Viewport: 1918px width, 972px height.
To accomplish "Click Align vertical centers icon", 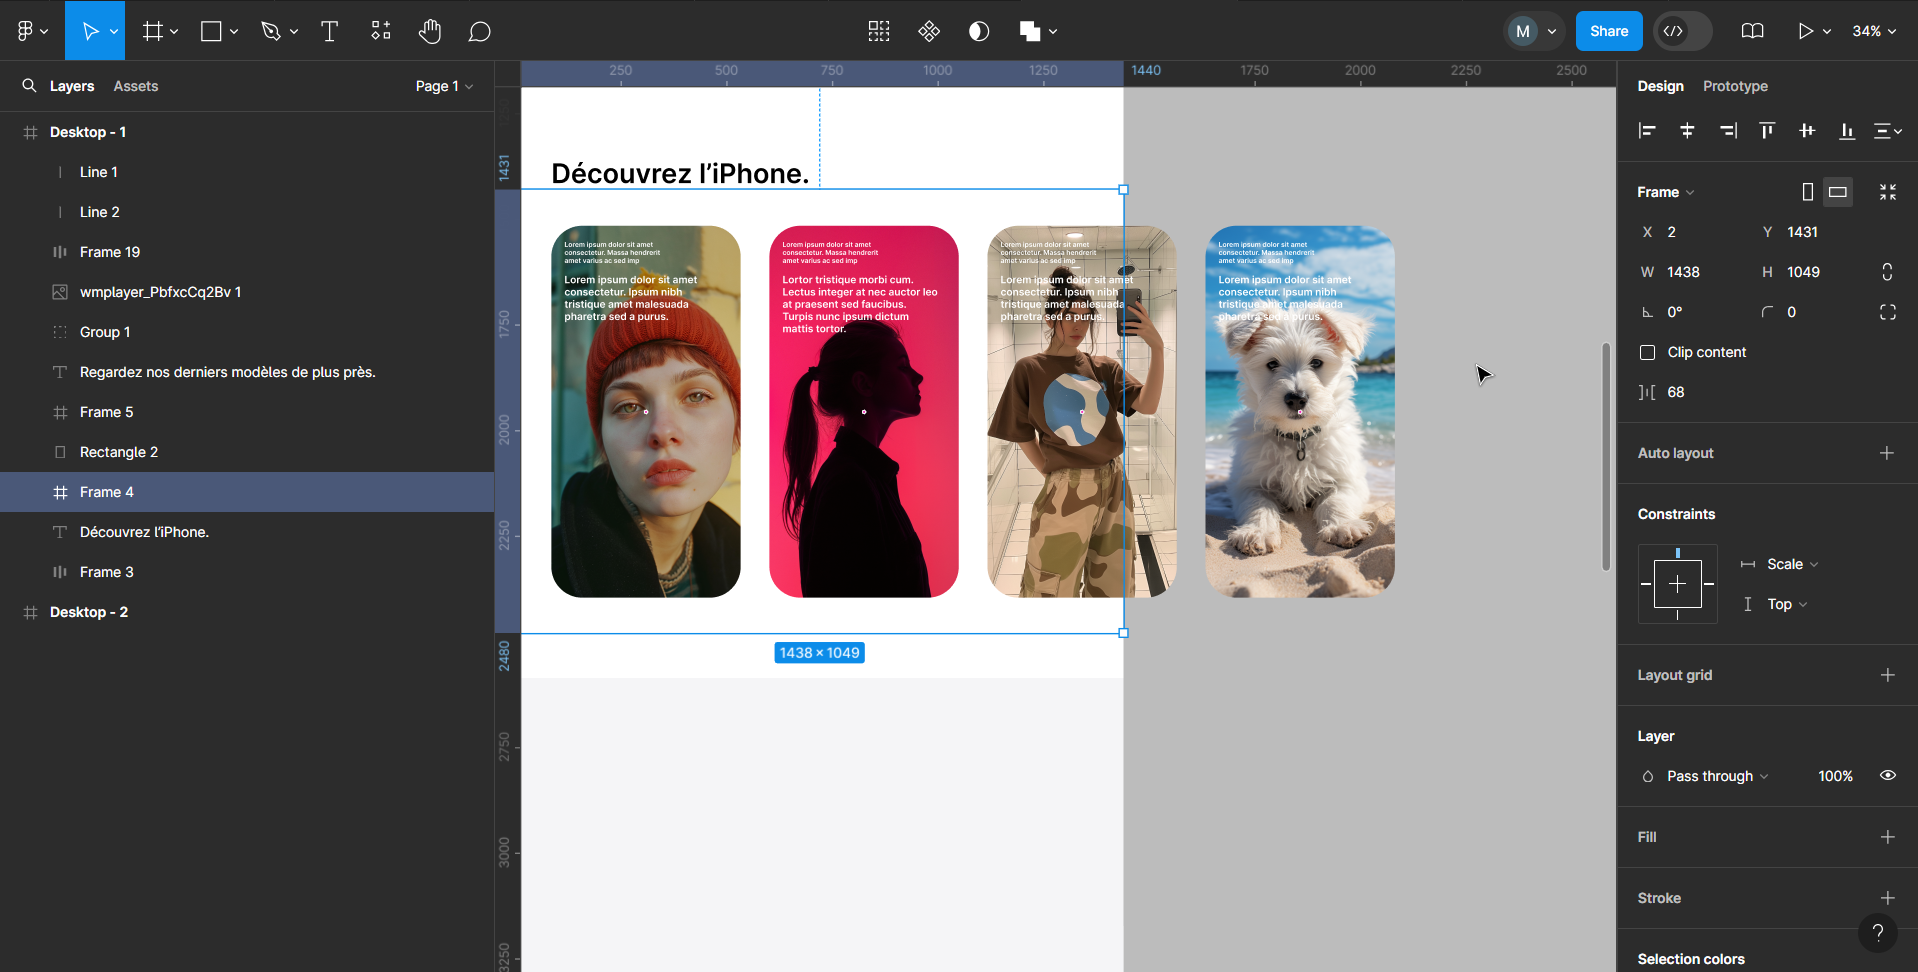I will click(1807, 131).
